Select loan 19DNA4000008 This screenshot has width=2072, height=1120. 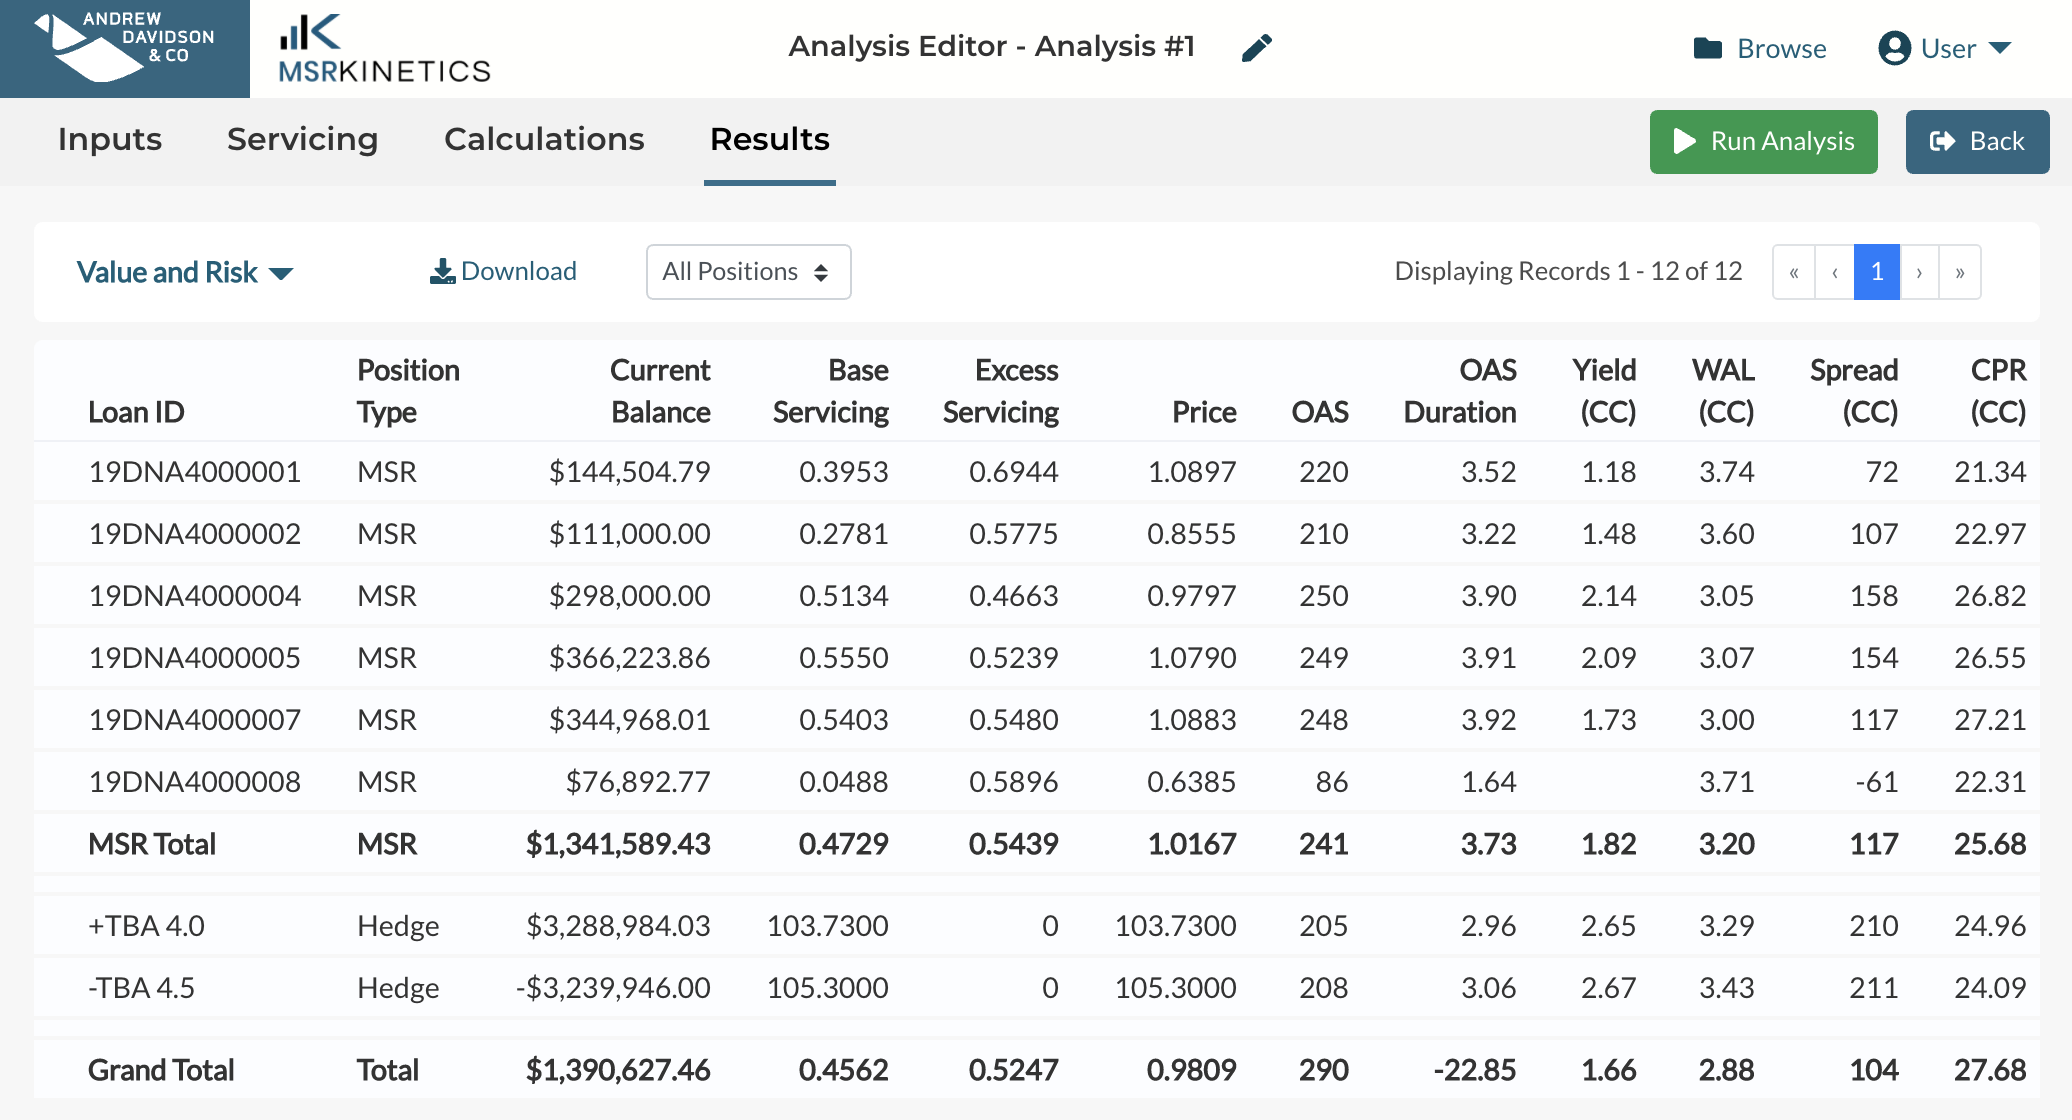click(195, 782)
